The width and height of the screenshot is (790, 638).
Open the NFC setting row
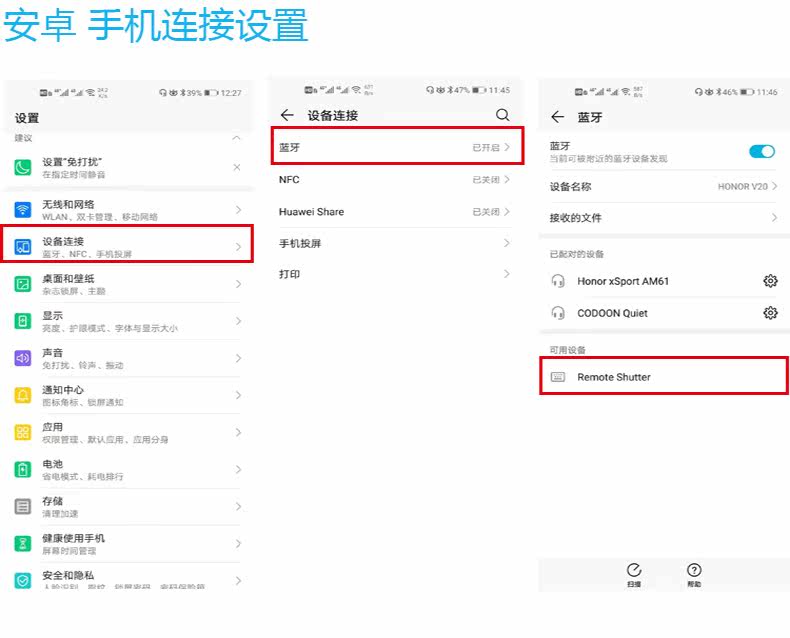tap(394, 180)
